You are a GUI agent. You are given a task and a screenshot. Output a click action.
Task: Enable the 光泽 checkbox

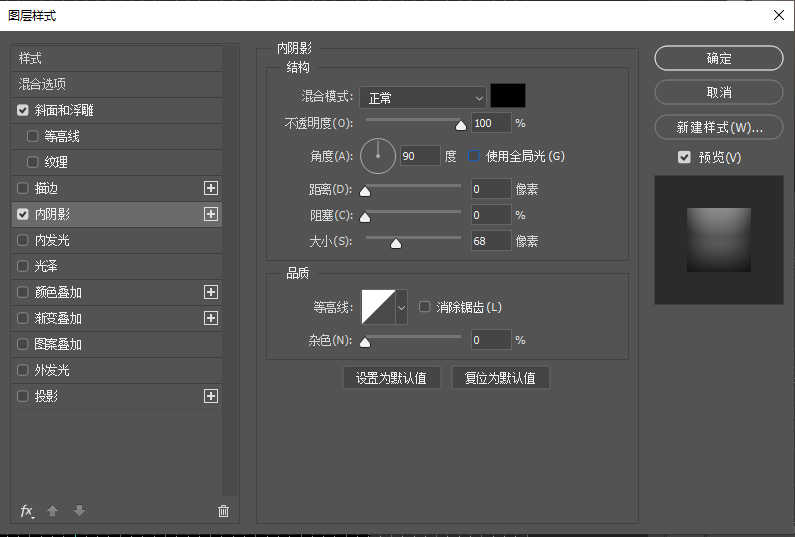click(23, 266)
